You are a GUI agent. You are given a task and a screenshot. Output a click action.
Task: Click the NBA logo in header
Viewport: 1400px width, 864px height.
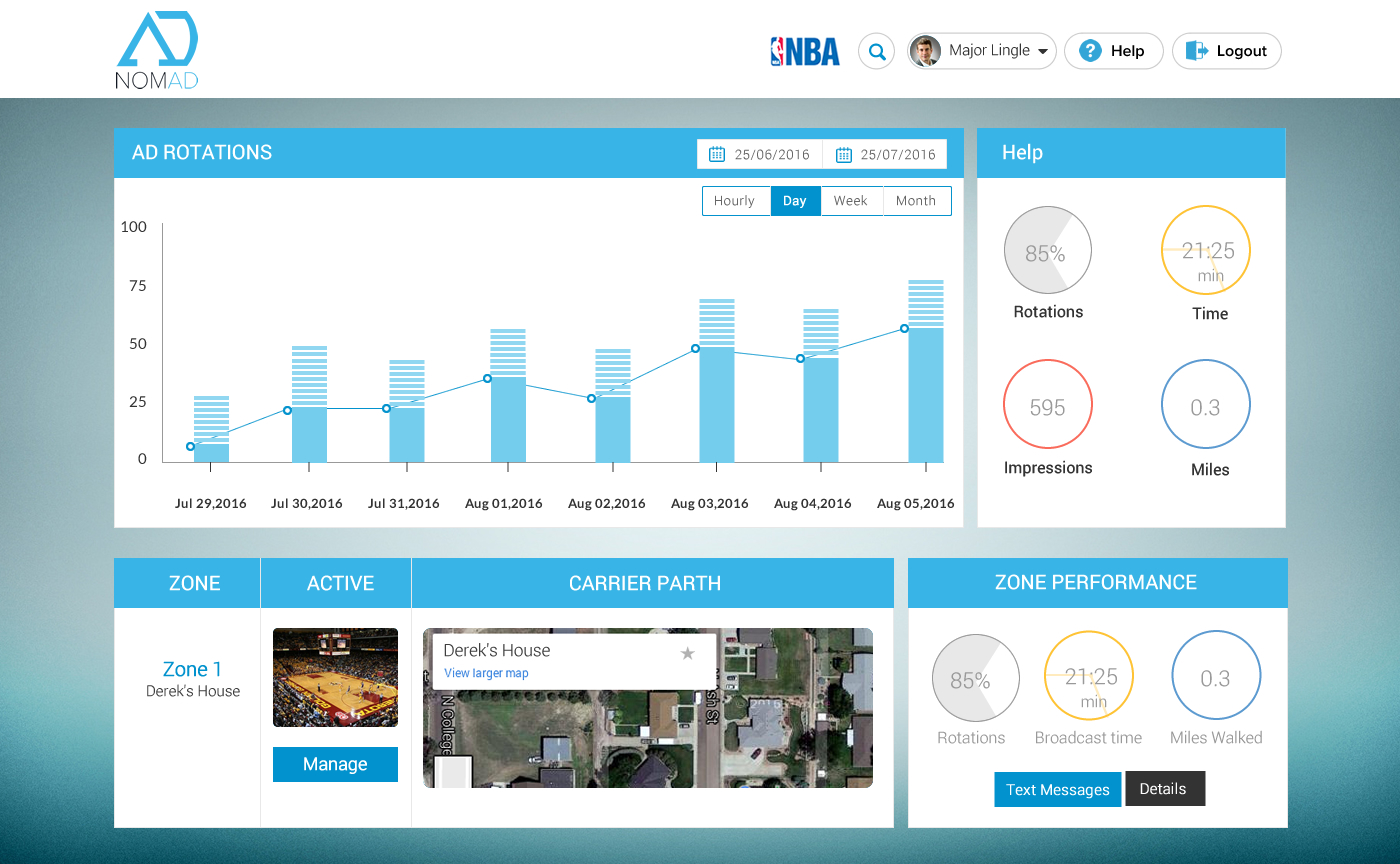click(x=805, y=51)
